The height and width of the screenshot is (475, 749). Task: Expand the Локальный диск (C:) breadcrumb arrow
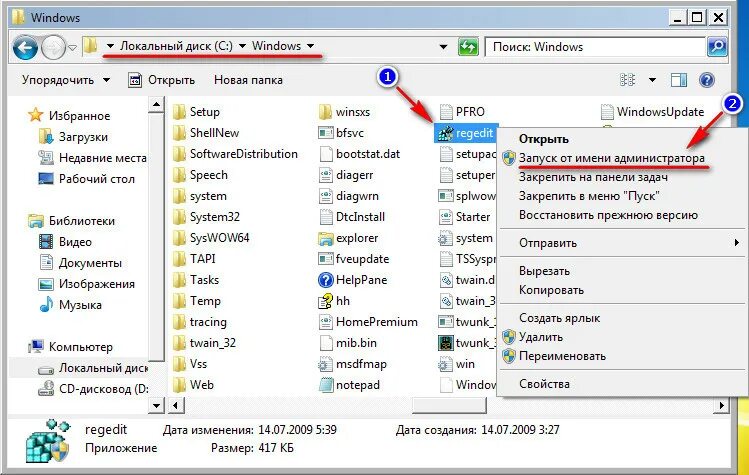[x=242, y=46]
